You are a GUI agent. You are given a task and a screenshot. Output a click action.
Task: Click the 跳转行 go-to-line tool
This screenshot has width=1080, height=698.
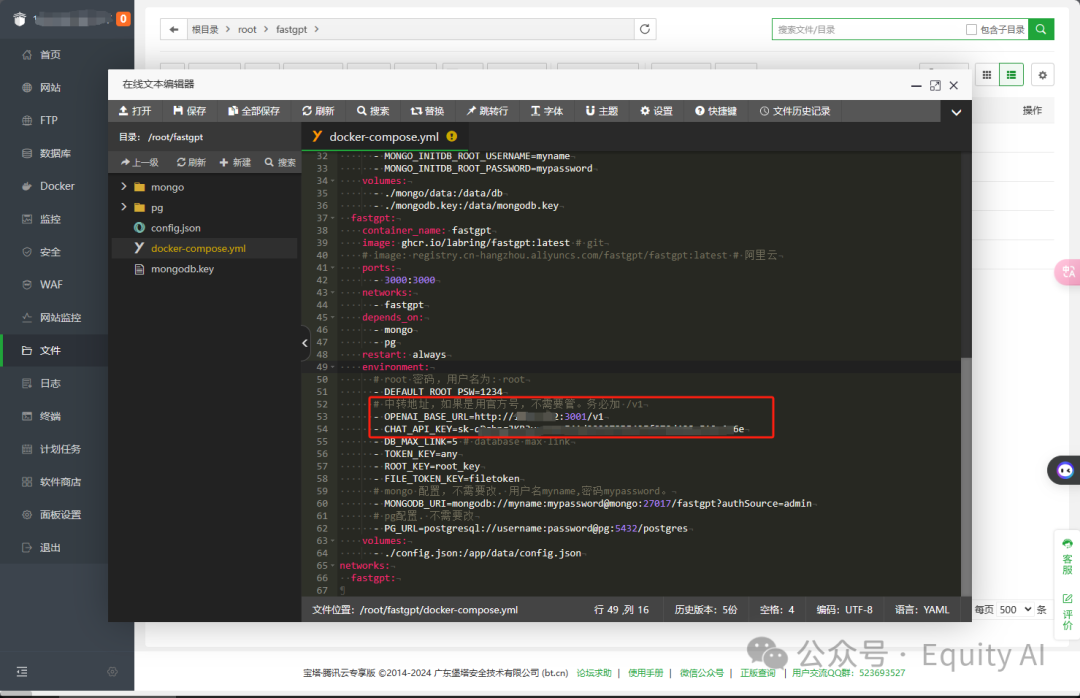(x=486, y=111)
